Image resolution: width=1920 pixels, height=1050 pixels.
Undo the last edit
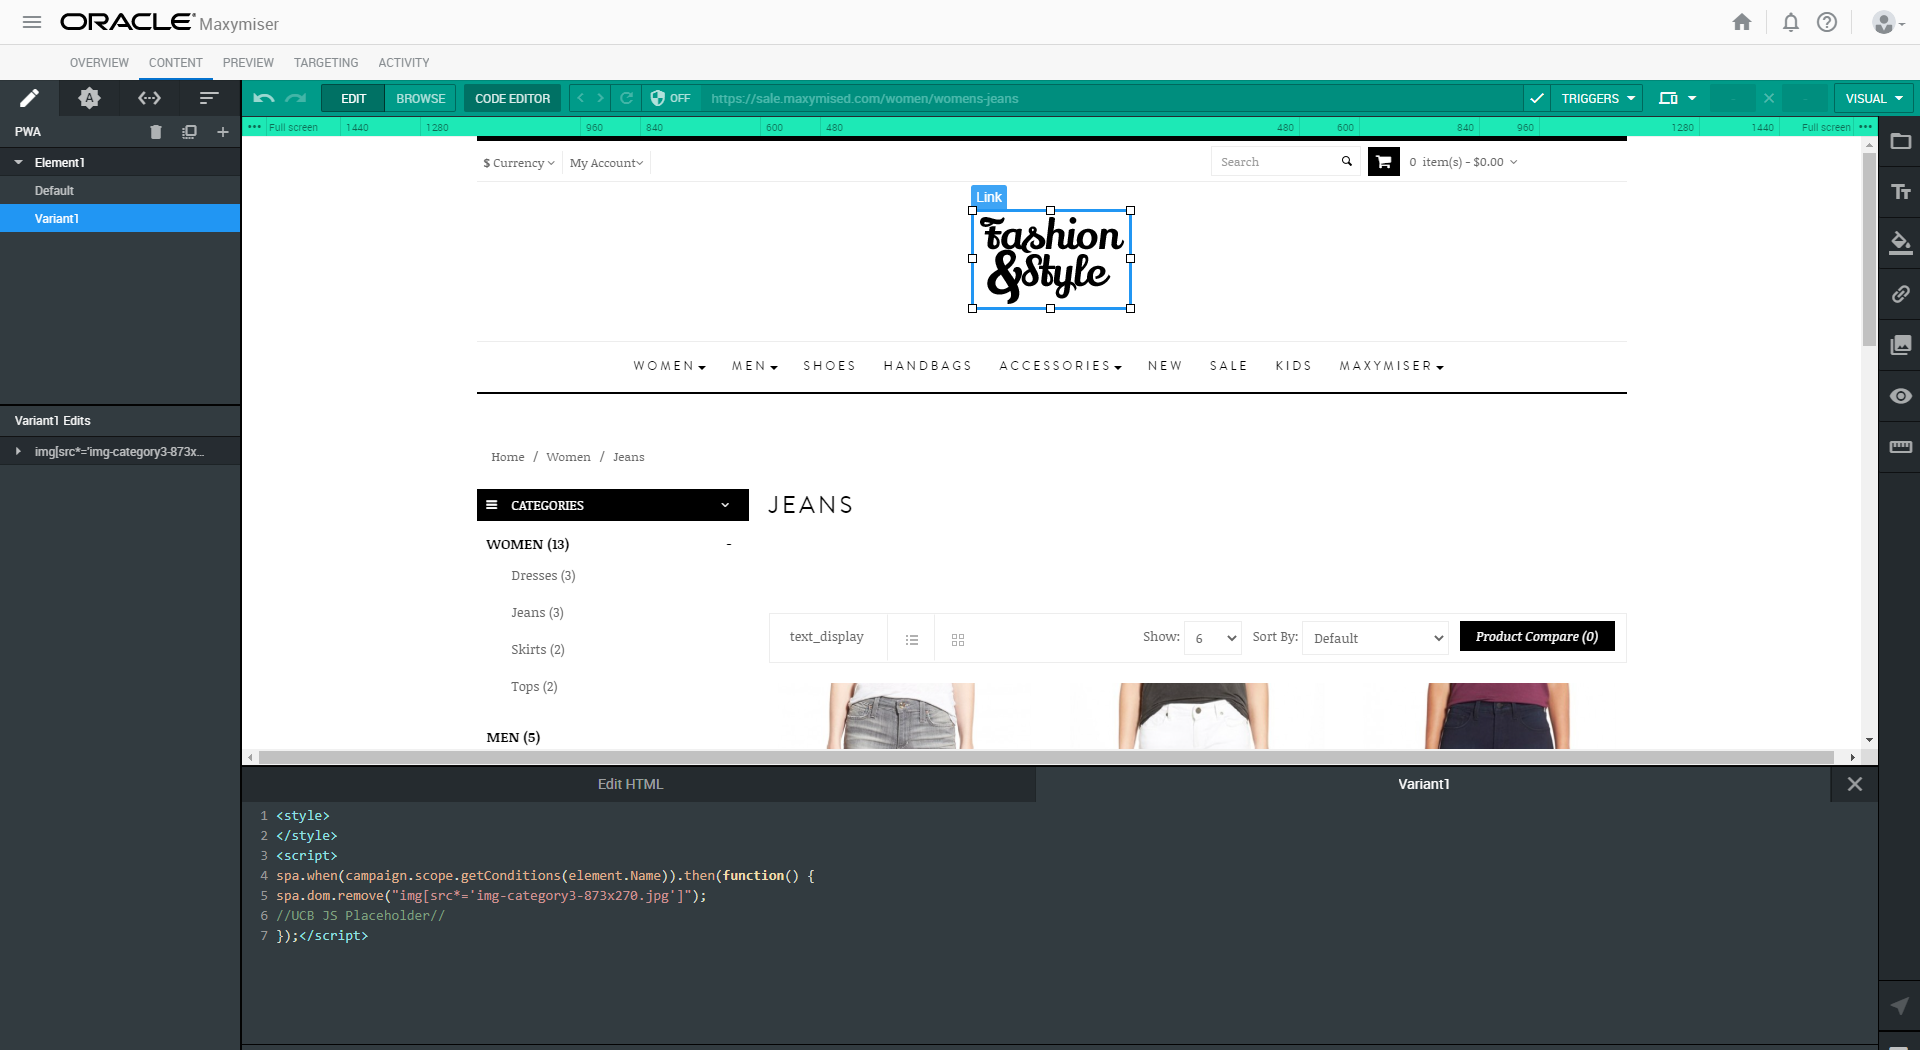(x=264, y=98)
